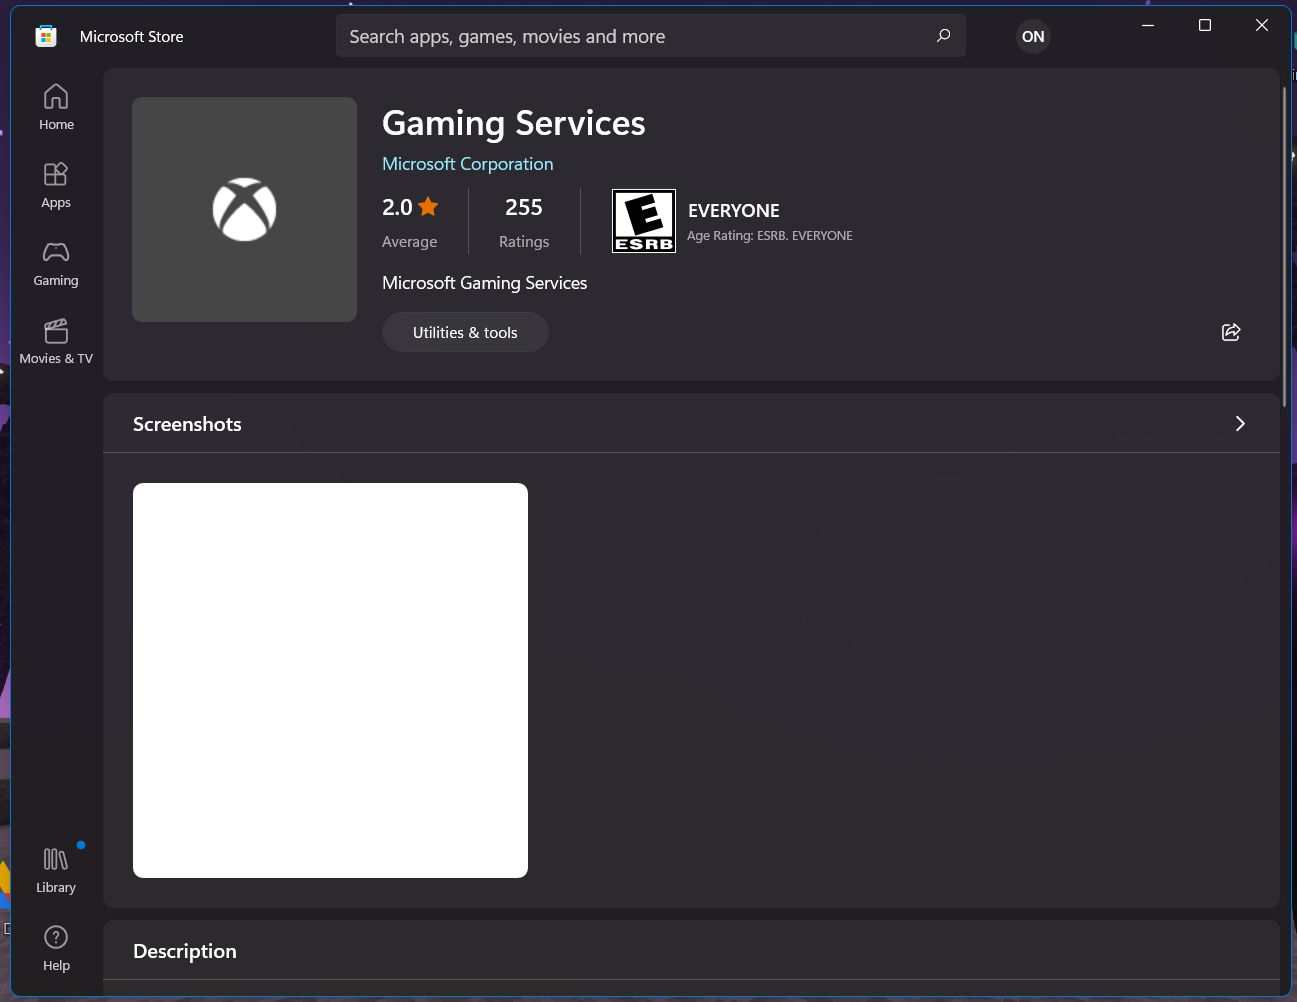Screen dimensions: 1297x1002
Task: Click the search magnifier icon
Action: pos(943,36)
